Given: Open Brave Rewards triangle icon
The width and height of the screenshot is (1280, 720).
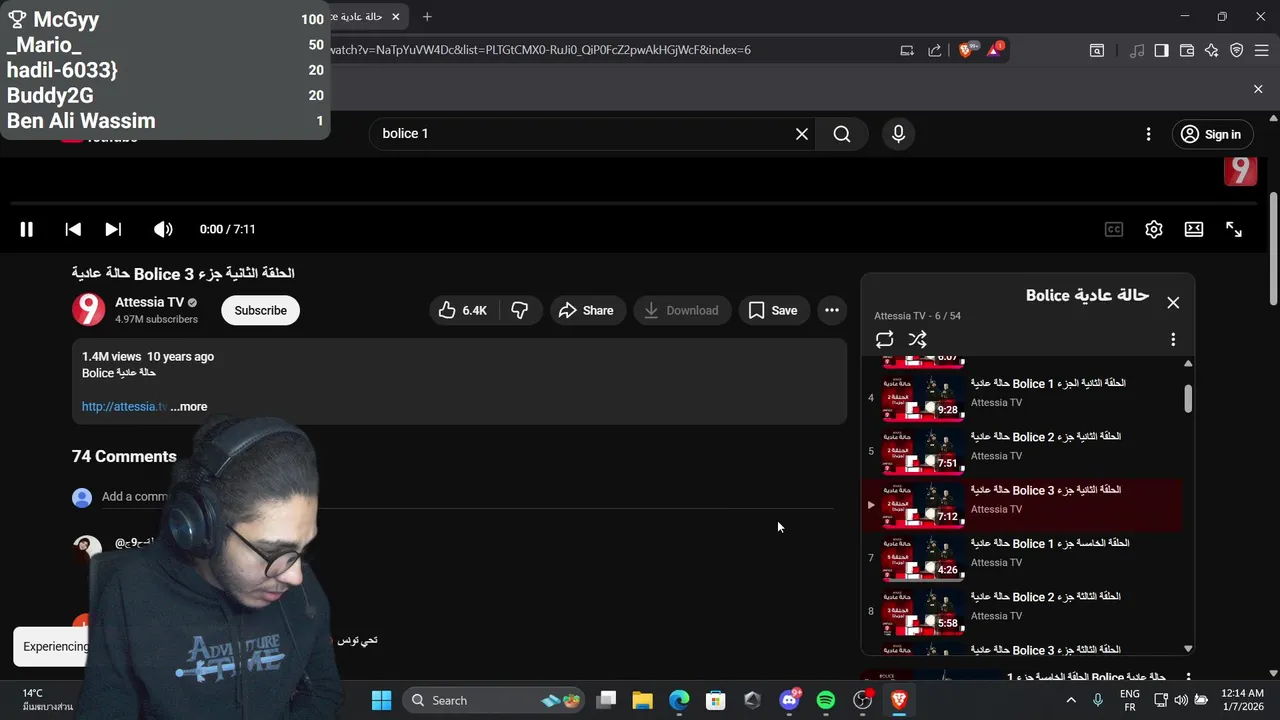Looking at the screenshot, I should 995,50.
